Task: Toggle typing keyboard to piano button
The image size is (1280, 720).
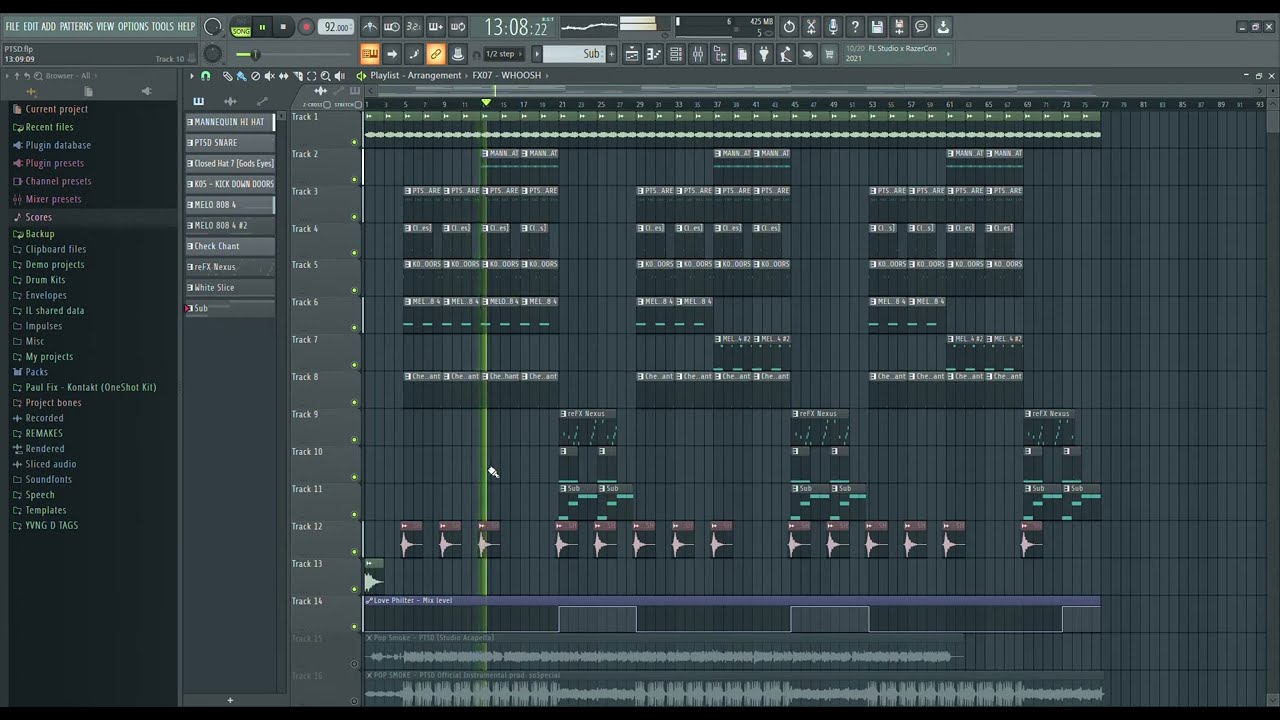Action: click(369, 54)
